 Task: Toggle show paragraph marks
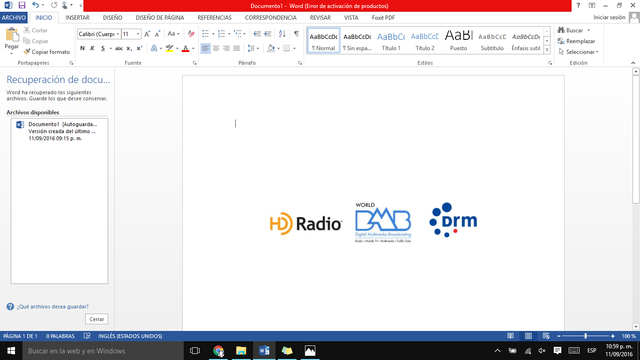click(x=296, y=34)
